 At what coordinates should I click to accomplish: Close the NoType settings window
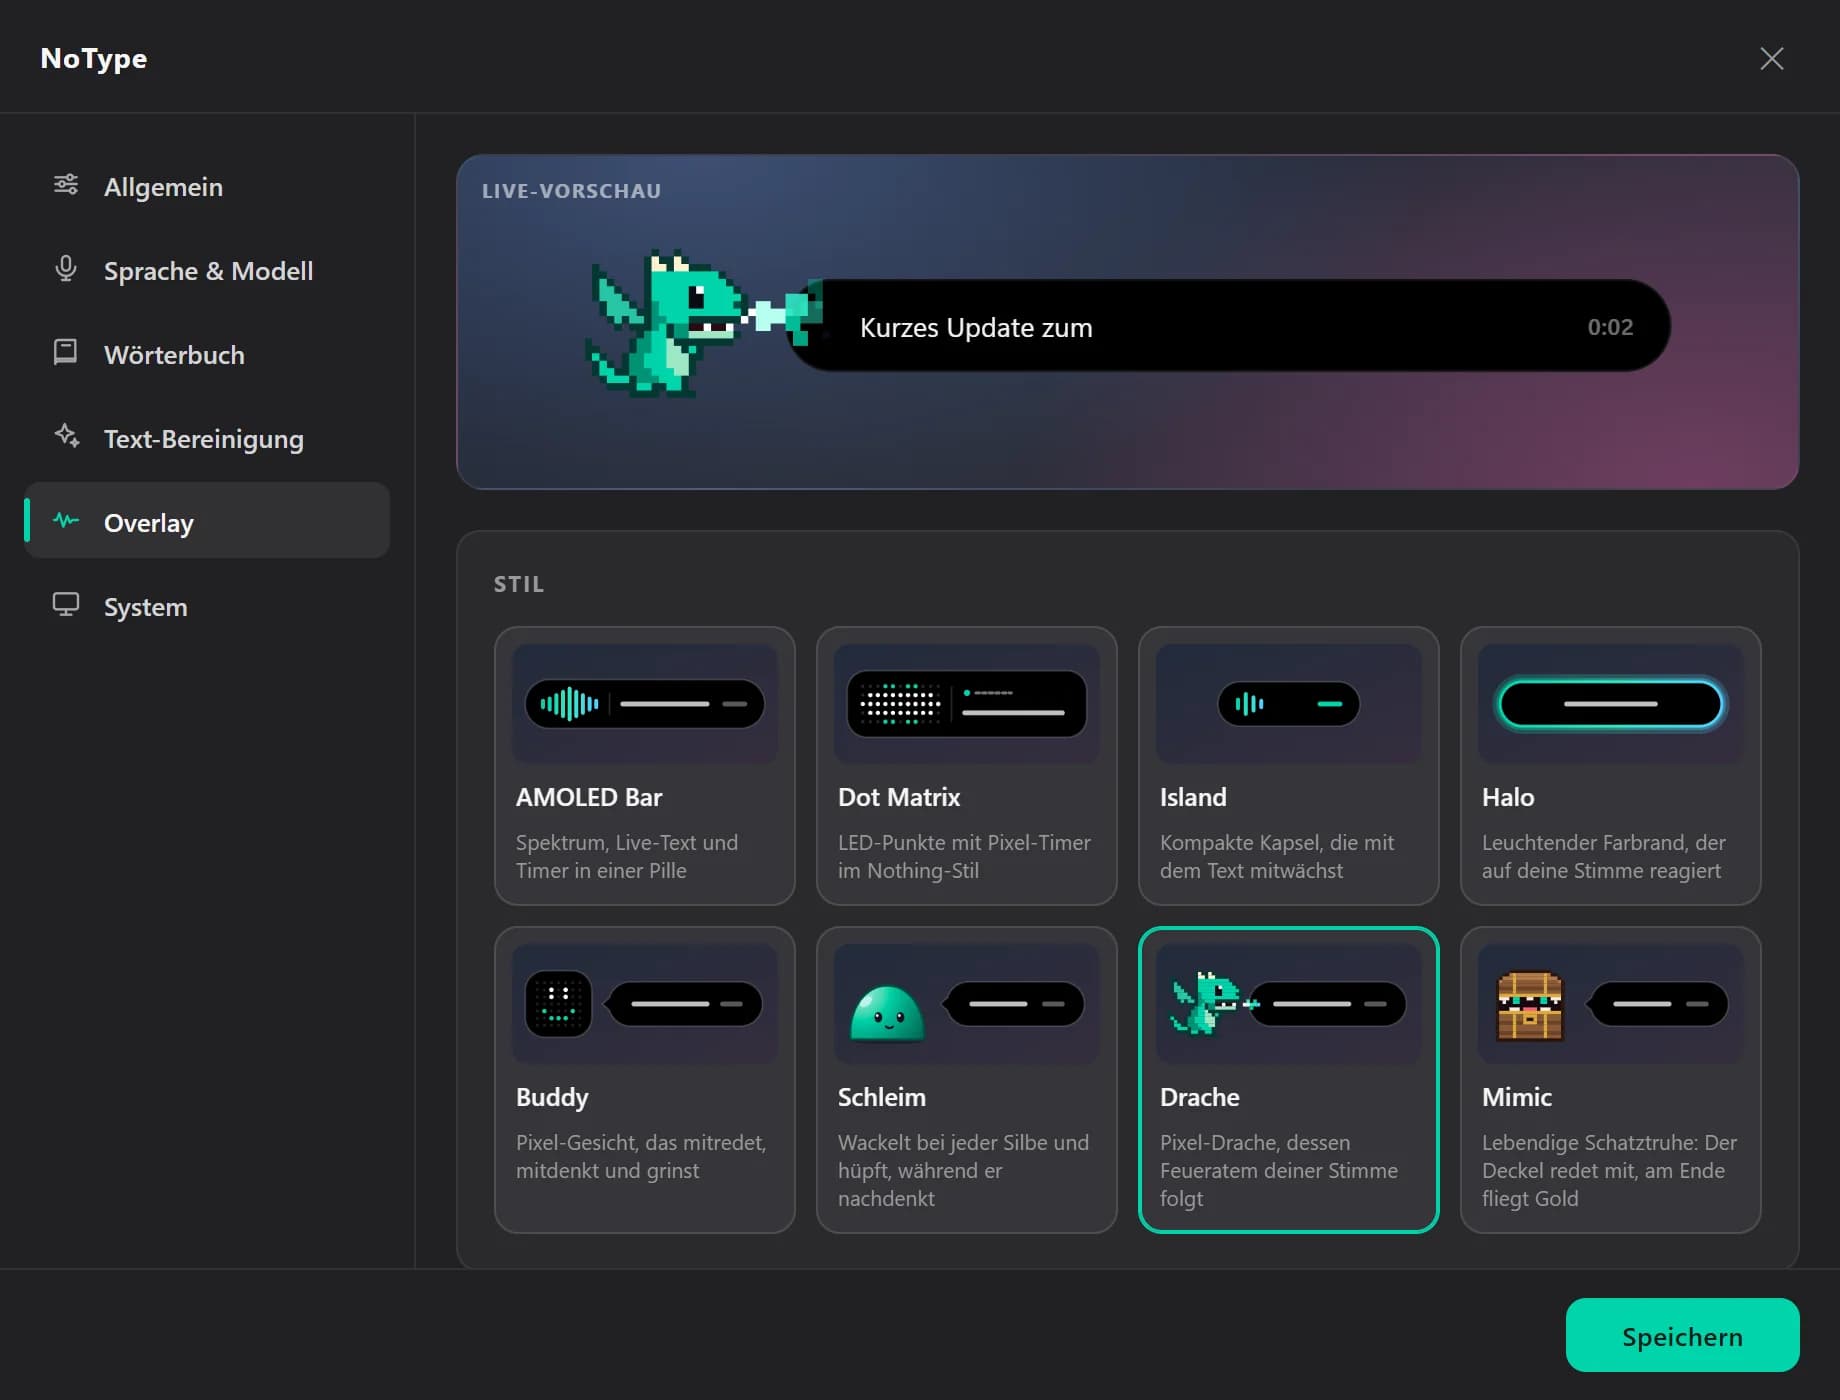1771,59
